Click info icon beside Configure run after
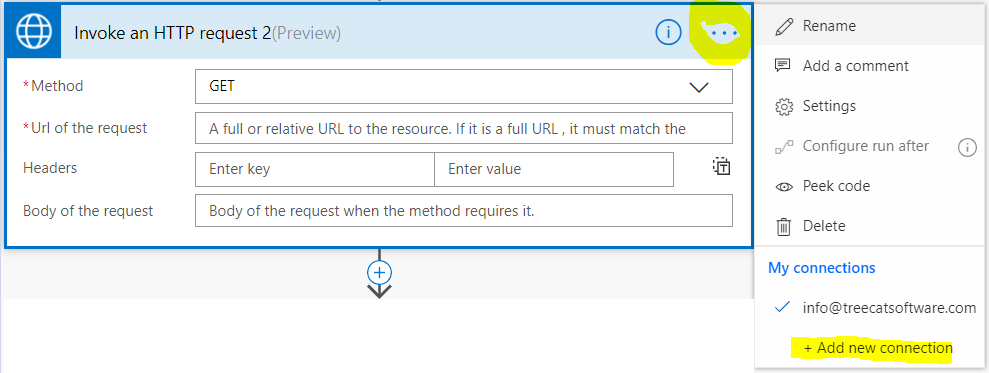Screen dimensions: 989x373 [x=967, y=147]
